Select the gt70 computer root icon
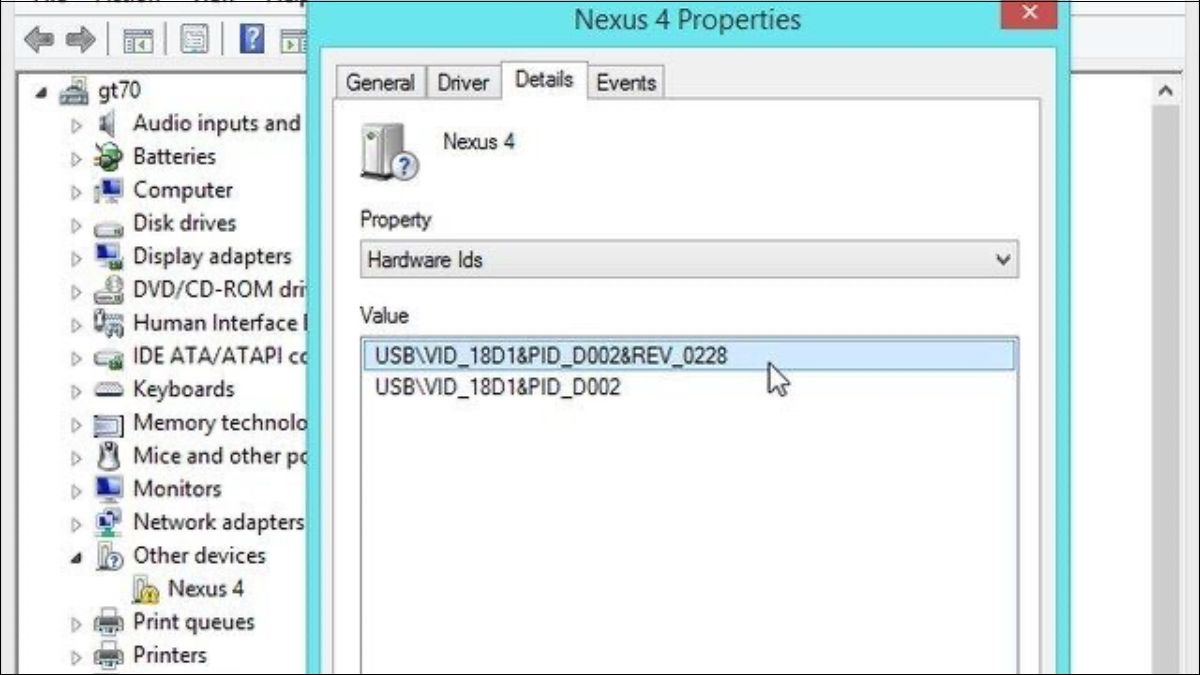The width and height of the screenshot is (1200, 675). pos(75,91)
